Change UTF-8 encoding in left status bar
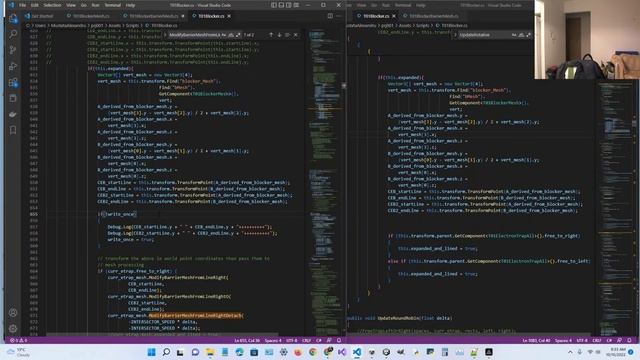This screenshot has height=360, width=640. [x=291, y=340]
